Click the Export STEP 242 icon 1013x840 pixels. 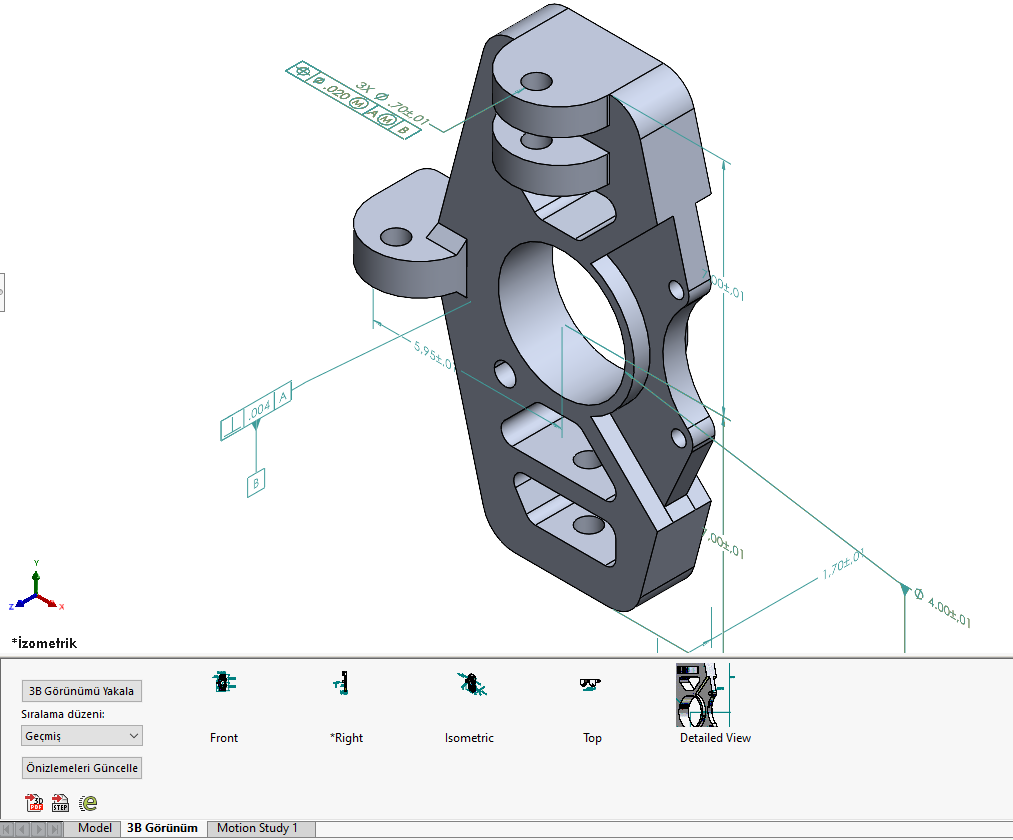point(61,802)
